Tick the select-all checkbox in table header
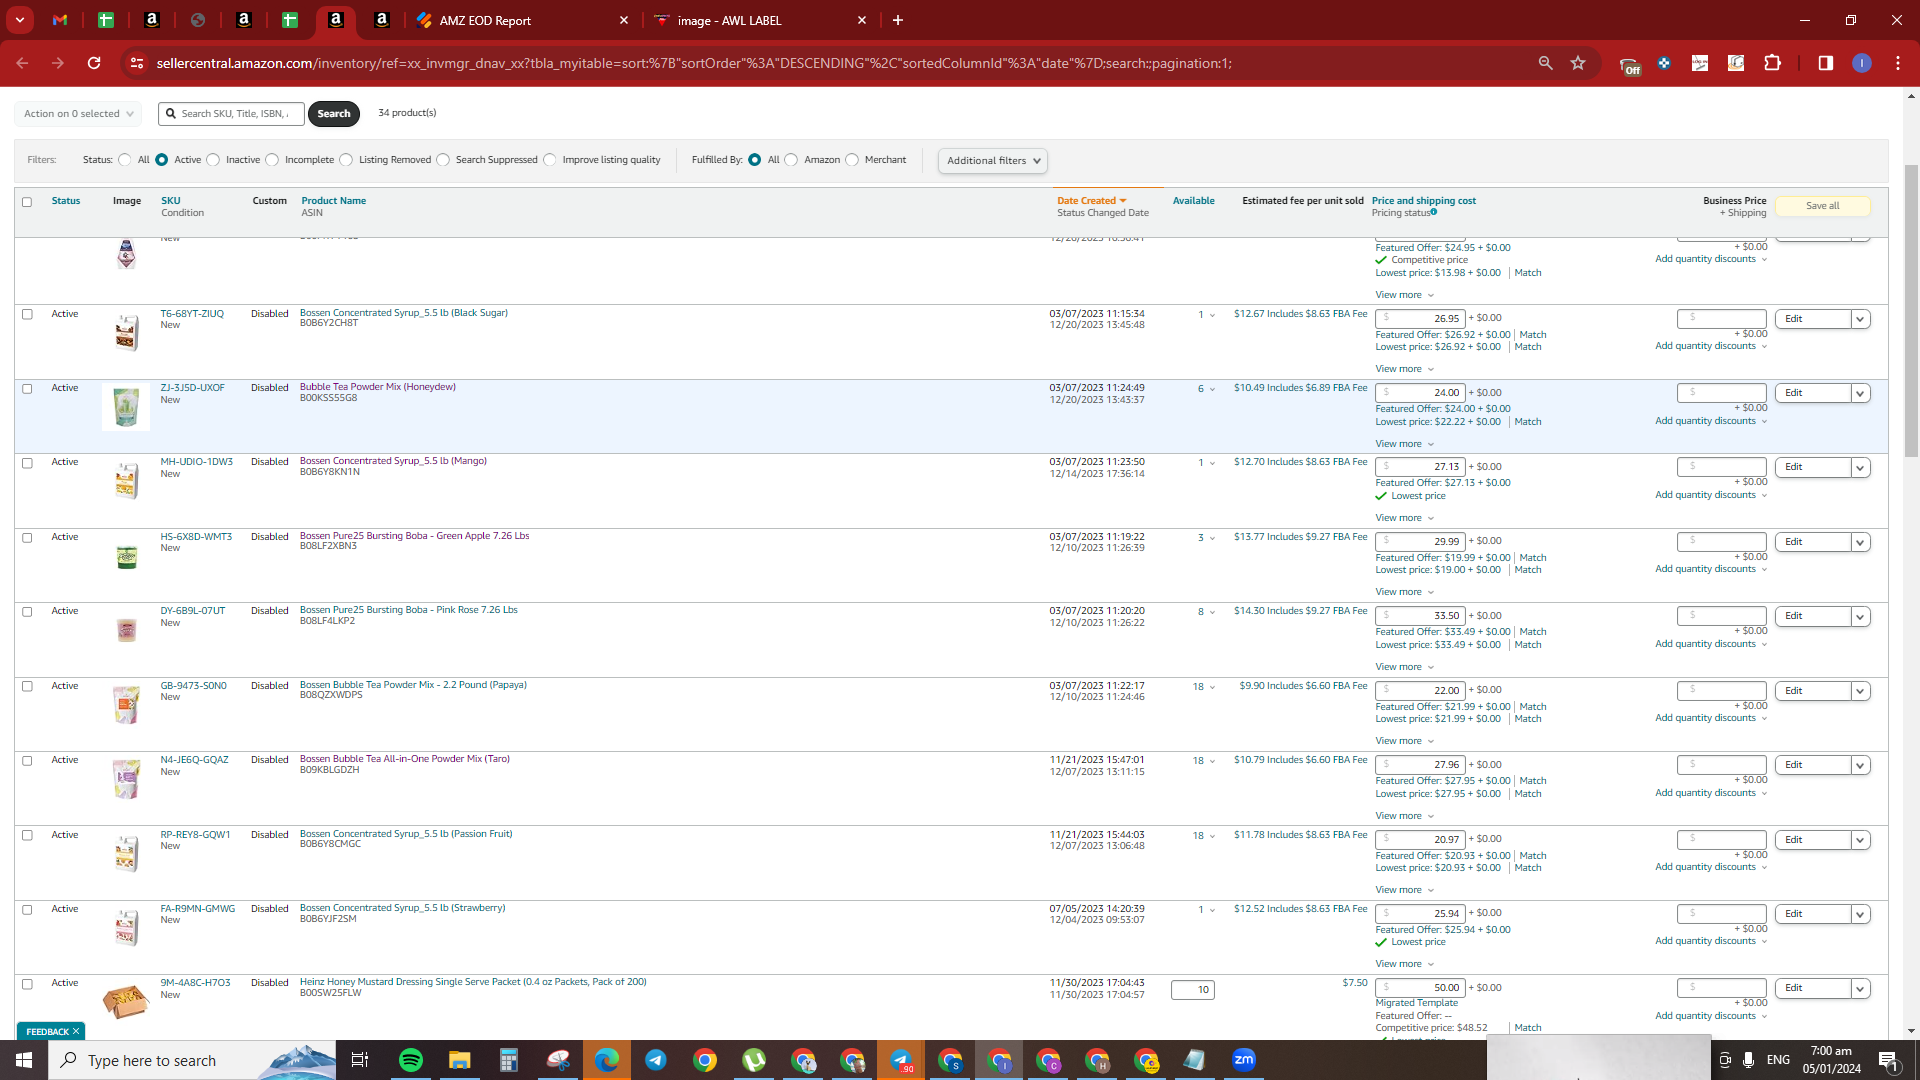This screenshot has height=1080, width=1920. (x=27, y=202)
